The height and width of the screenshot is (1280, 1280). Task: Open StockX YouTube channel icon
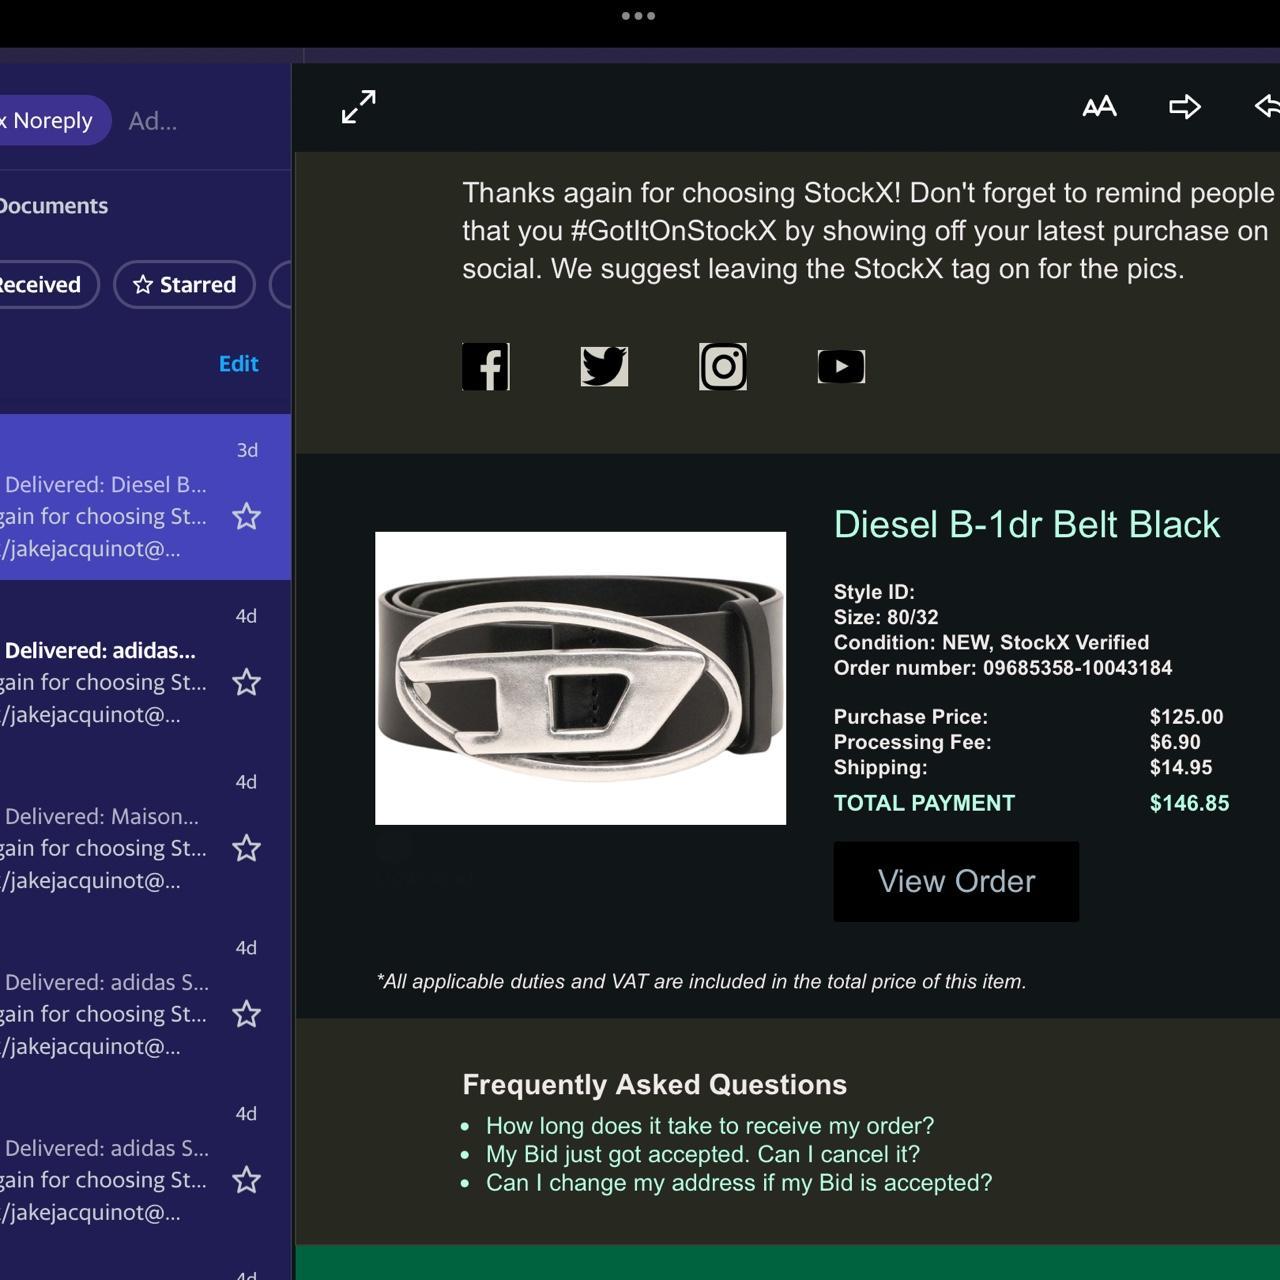(x=841, y=367)
